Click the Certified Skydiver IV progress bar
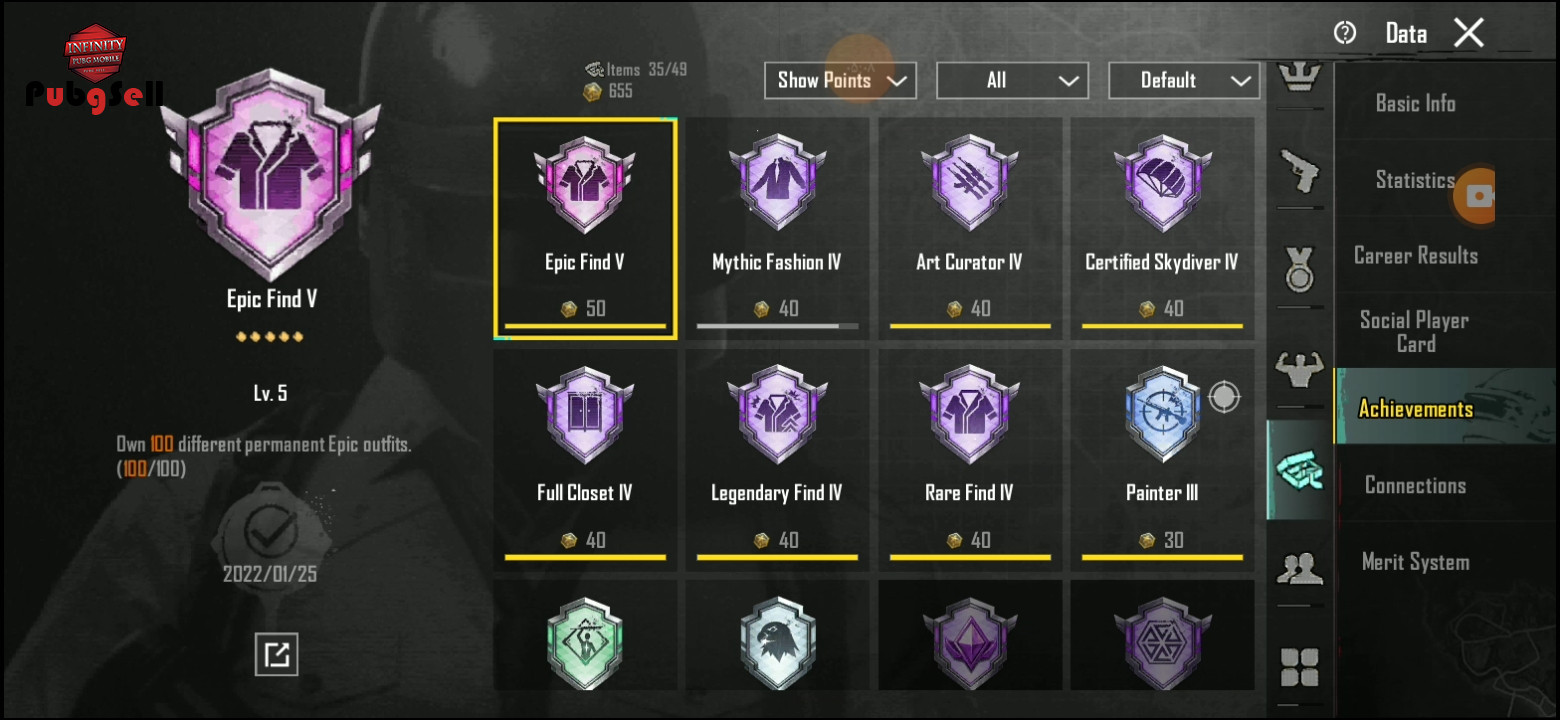Viewport: 1560px width, 720px height. tap(1162, 326)
